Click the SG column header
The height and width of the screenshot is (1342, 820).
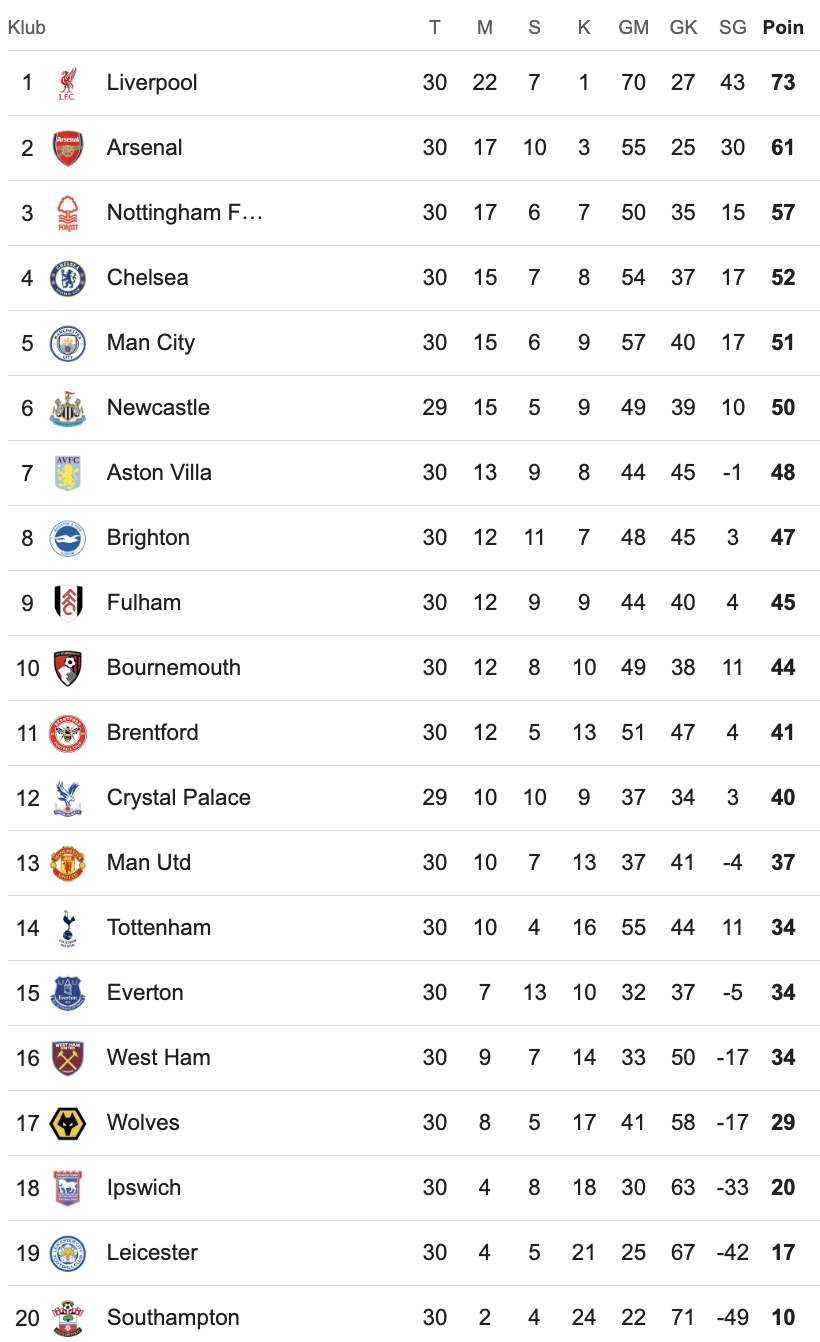733,28
